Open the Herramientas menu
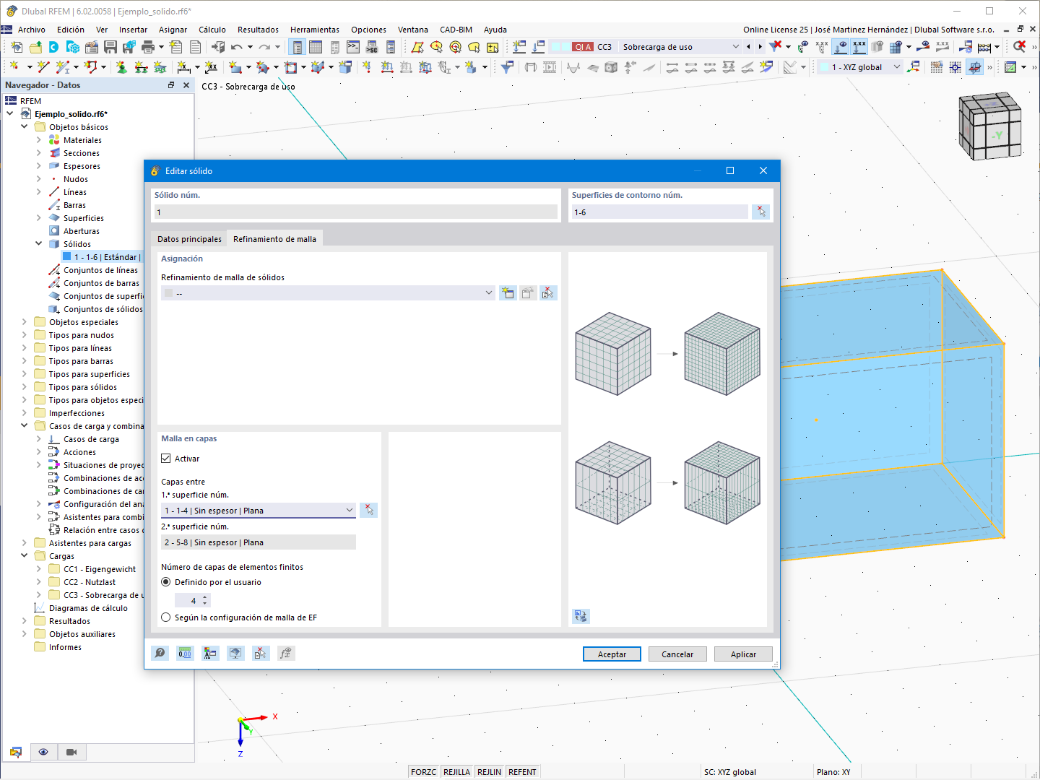Screen dimensions: 1040x780 coord(314,29)
